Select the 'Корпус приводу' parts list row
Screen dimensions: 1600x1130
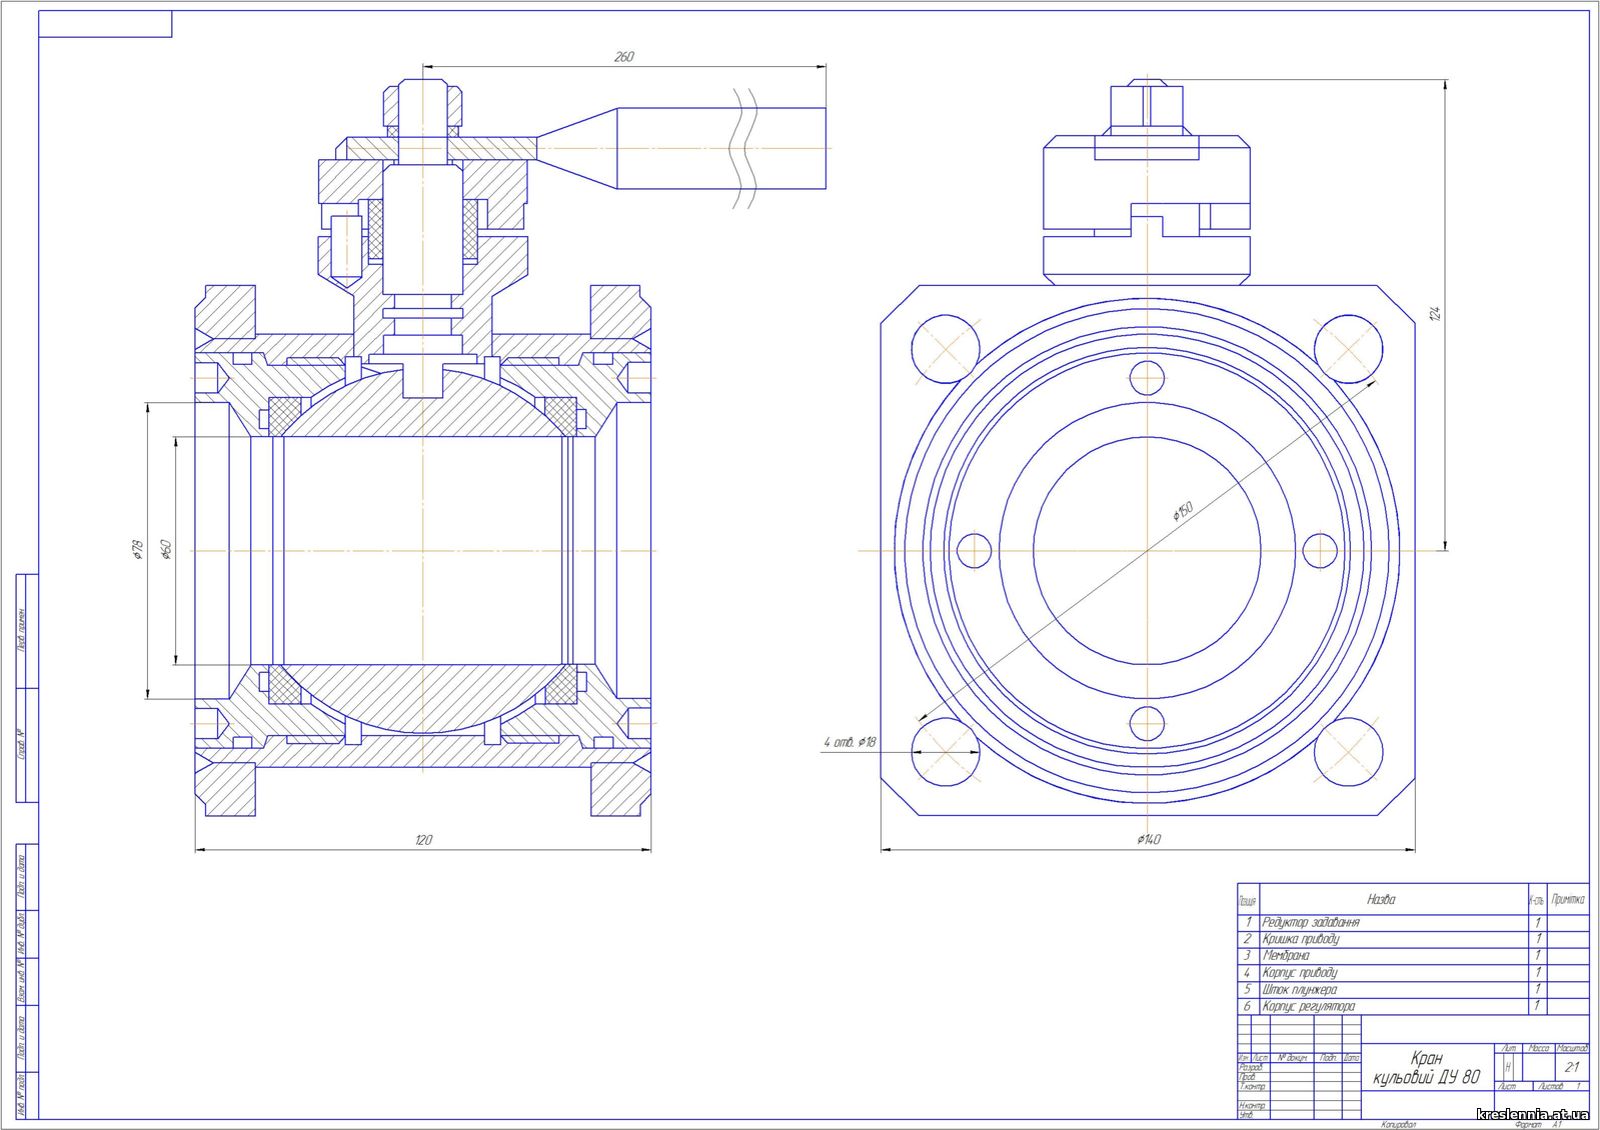pos(1299,972)
